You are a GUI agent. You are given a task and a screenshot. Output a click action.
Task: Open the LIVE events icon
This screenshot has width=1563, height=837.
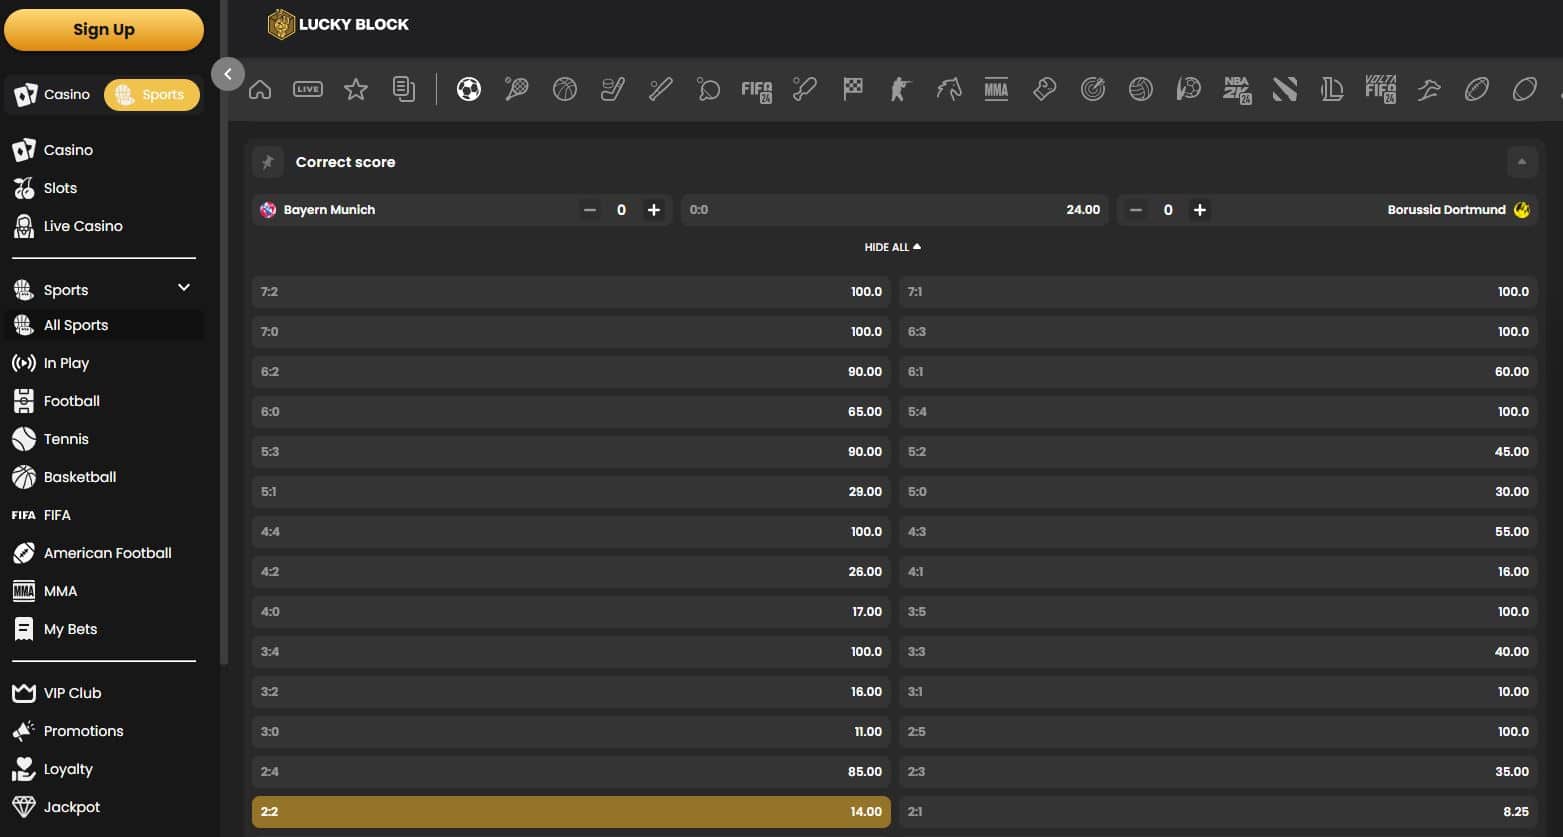coord(308,90)
